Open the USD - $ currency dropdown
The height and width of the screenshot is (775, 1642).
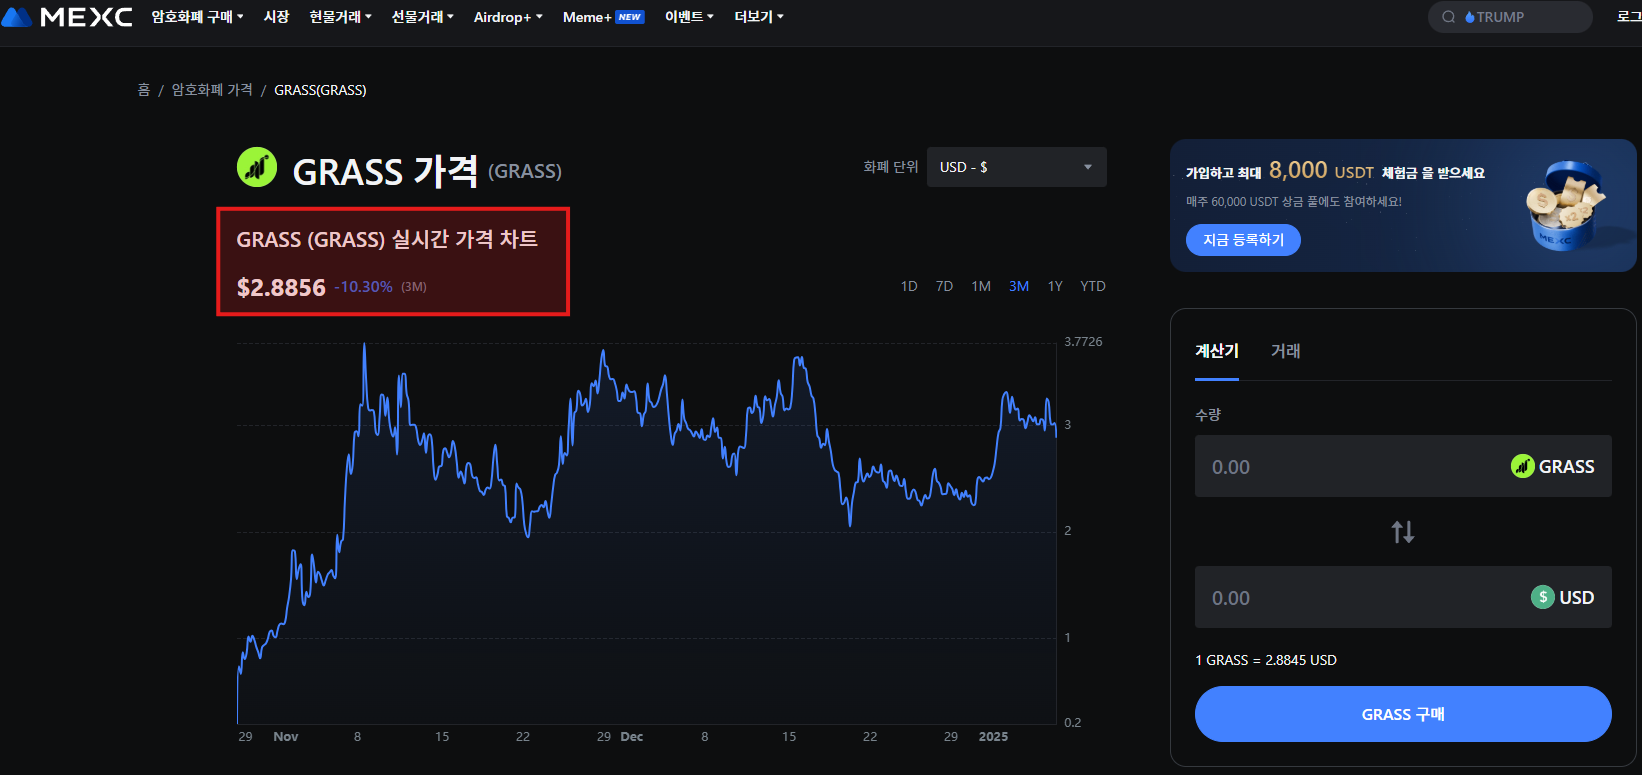1016,167
